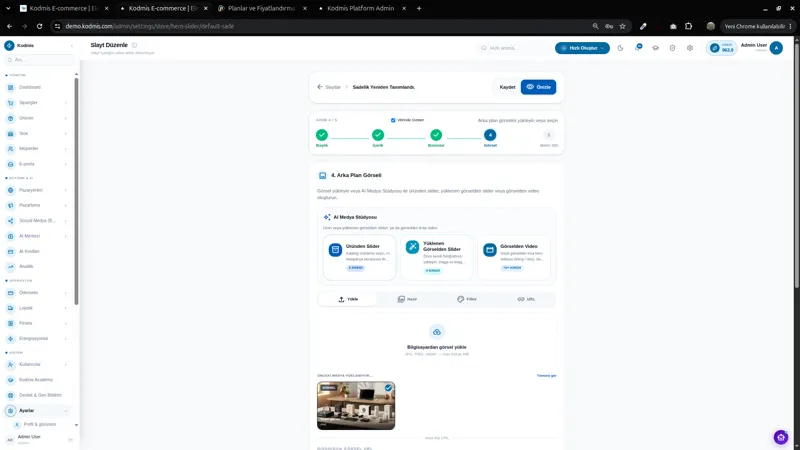Screen dimensions: 800x450
Task: Open the E-posta sidebar icon
Action: [x=11, y=164]
